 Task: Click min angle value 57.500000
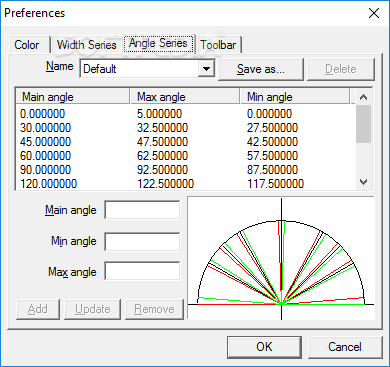coord(272,156)
